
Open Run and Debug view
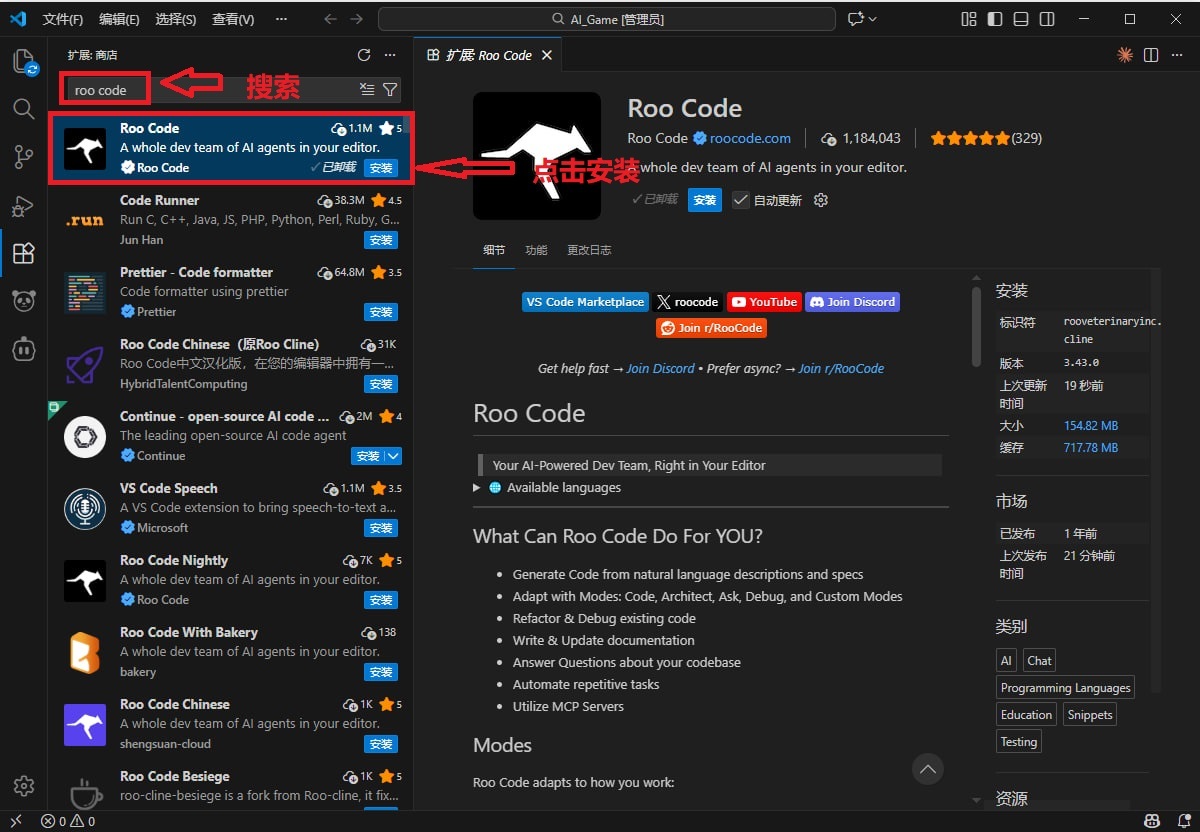pyautogui.click(x=23, y=205)
